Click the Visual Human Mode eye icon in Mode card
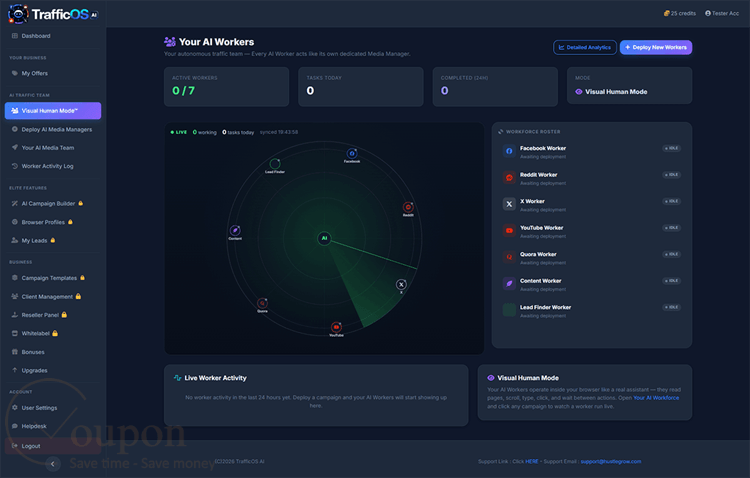This screenshot has height=478, width=750. pos(578,92)
